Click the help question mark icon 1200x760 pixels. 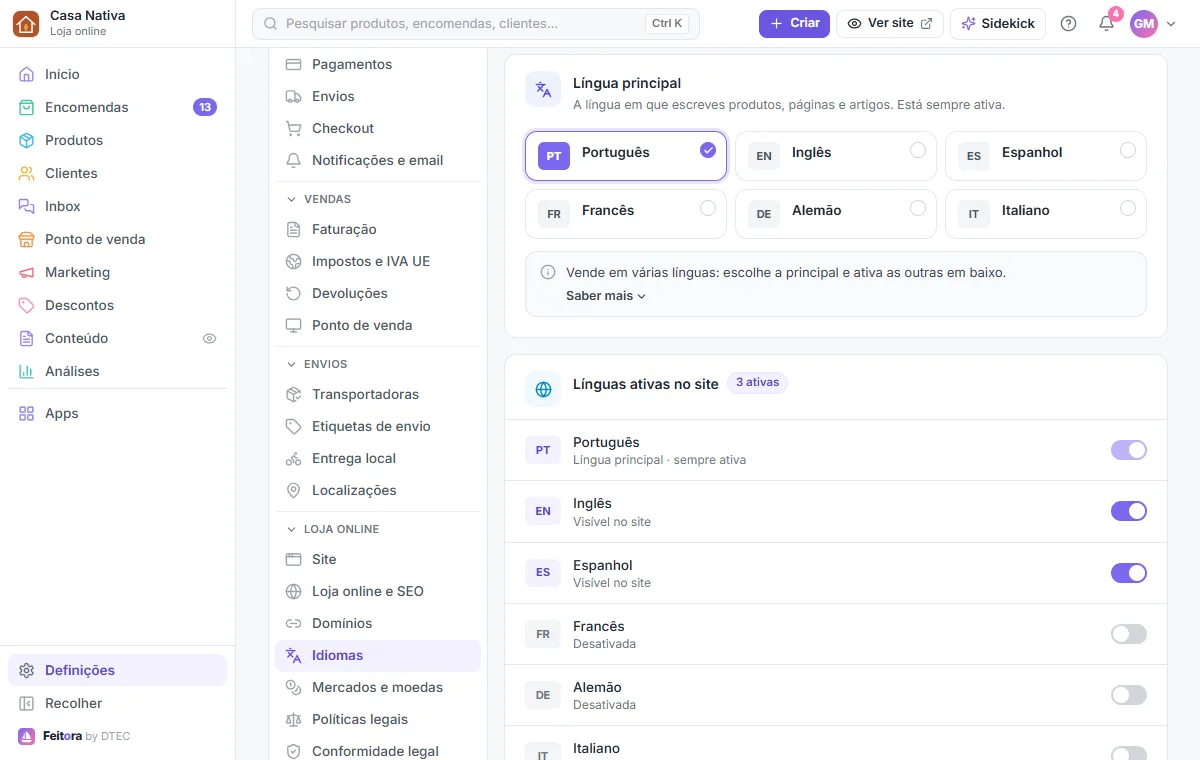(1068, 23)
